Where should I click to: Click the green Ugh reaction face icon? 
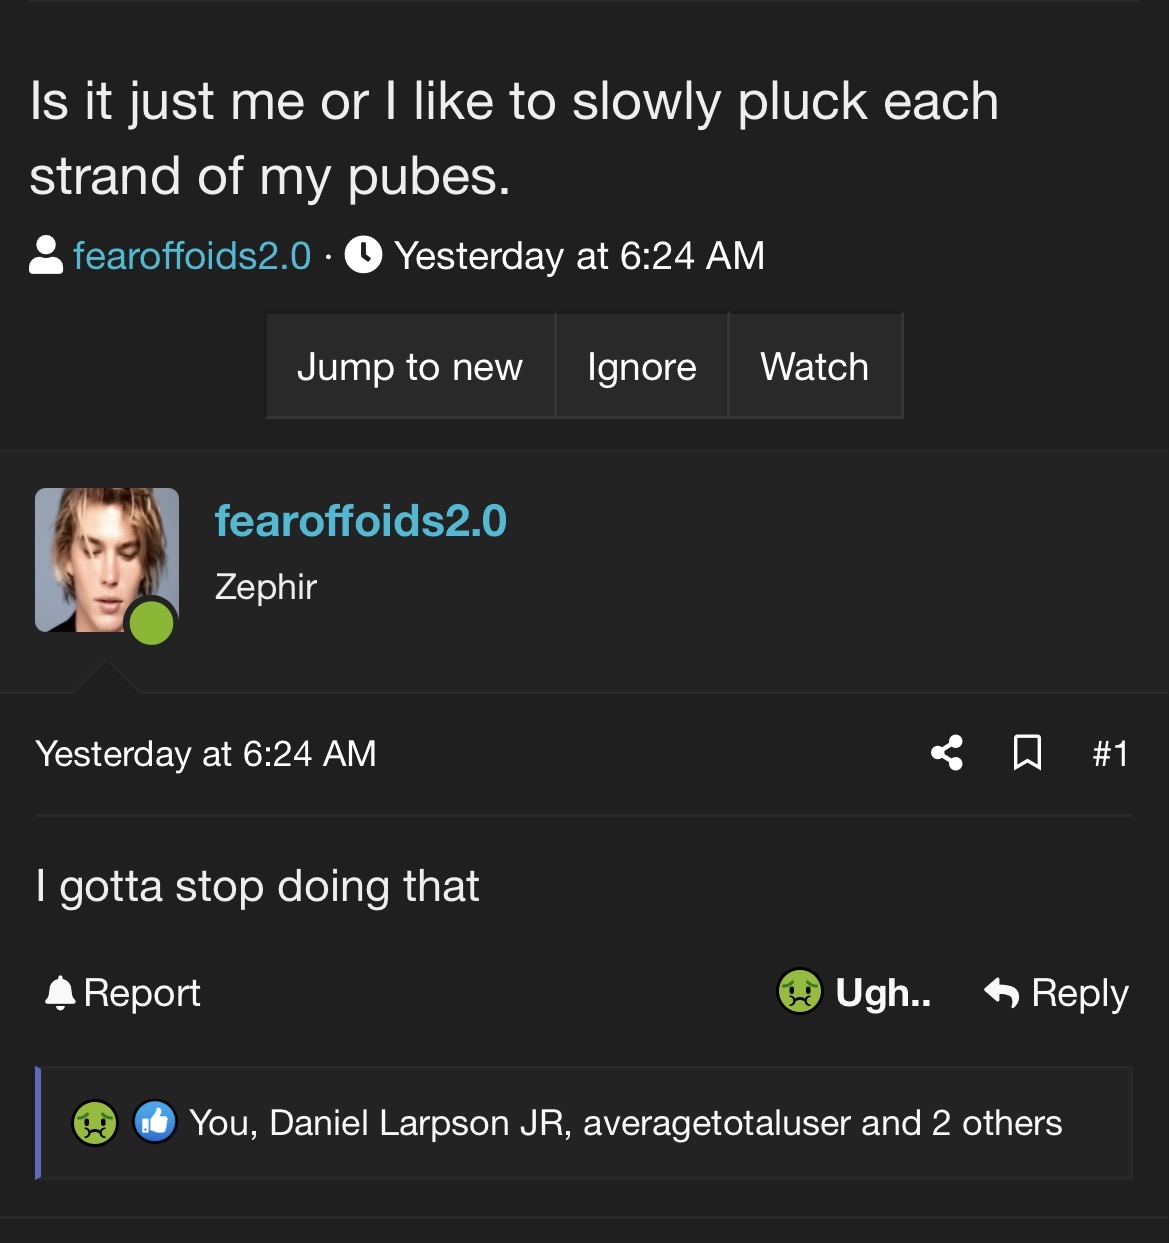click(800, 992)
